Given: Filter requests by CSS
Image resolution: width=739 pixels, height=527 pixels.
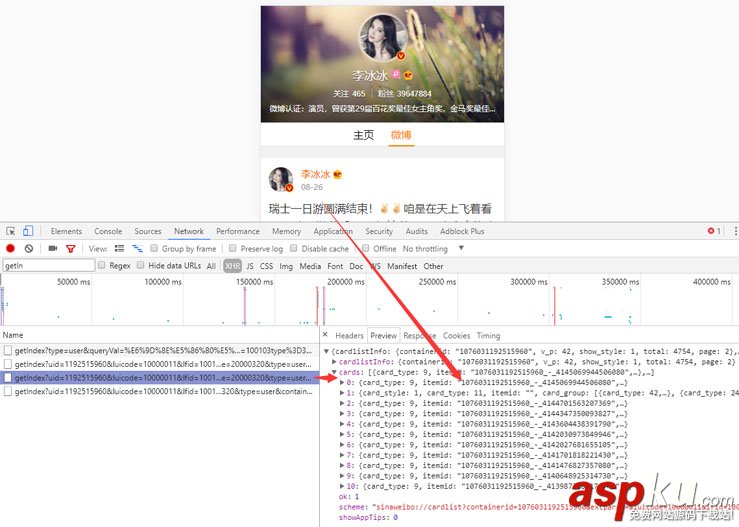Looking at the screenshot, I should [266, 266].
